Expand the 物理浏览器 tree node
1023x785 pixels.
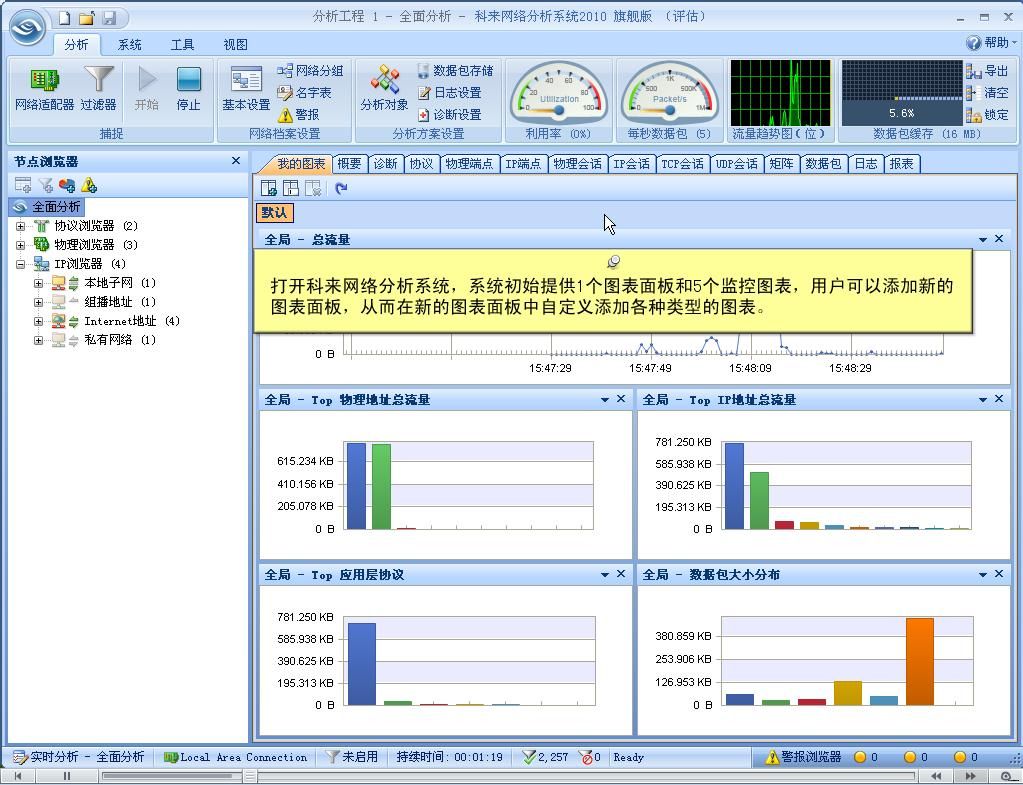pos(20,245)
